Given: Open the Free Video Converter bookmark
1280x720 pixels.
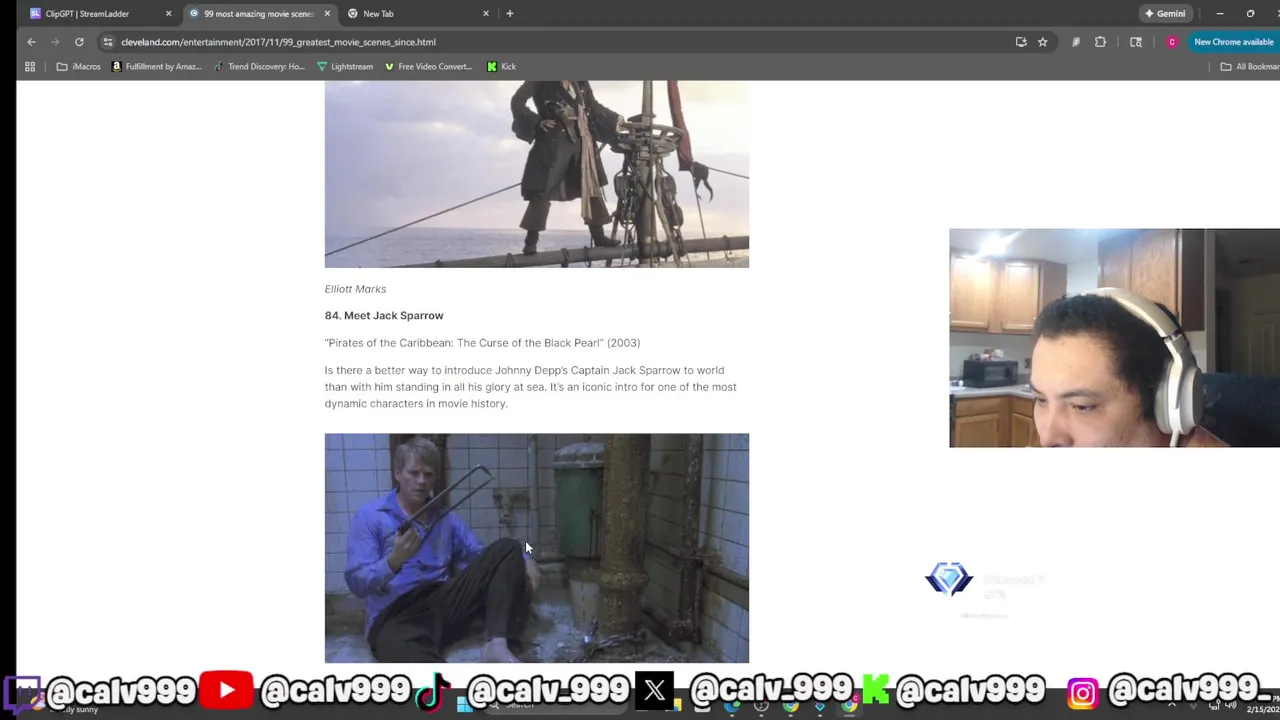Looking at the screenshot, I should click(x=428, y=67).
